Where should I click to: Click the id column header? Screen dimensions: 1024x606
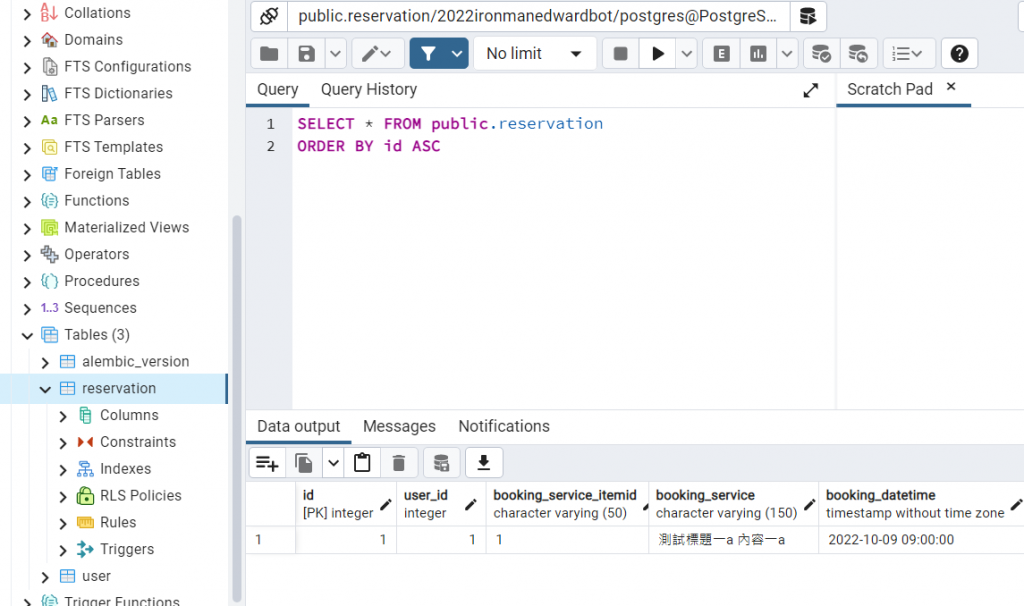[x=346, y=504]
